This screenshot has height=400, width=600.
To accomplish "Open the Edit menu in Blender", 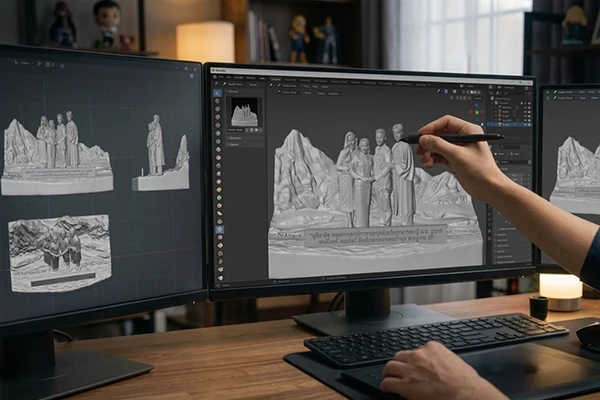I will (x=229, y=77).
